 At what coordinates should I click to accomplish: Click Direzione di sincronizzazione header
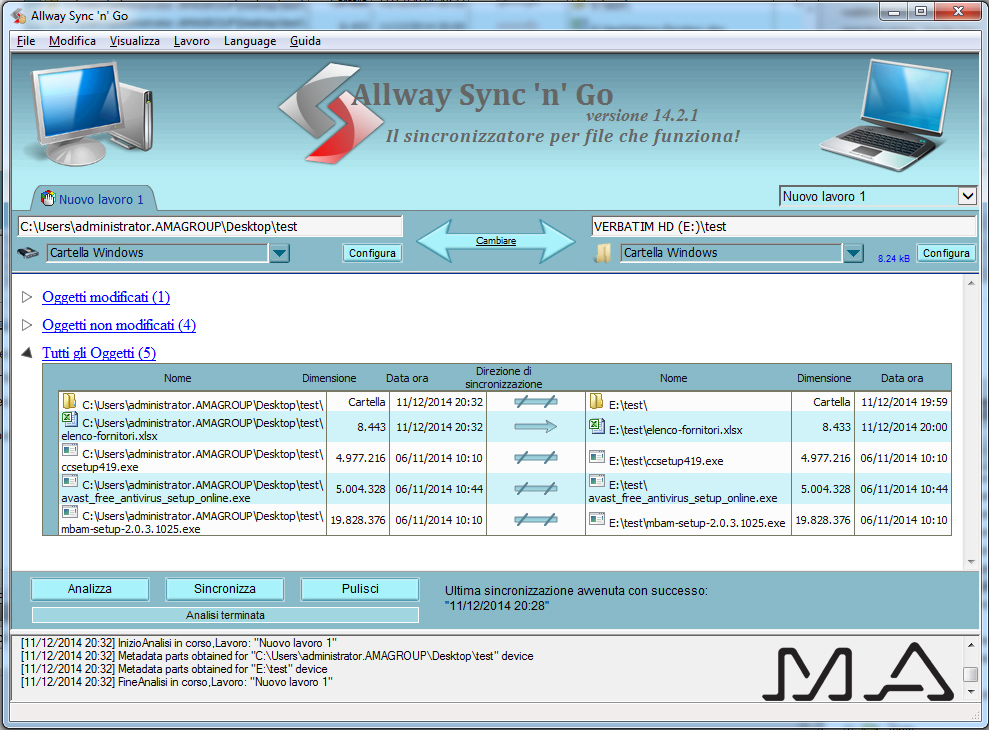503,377
